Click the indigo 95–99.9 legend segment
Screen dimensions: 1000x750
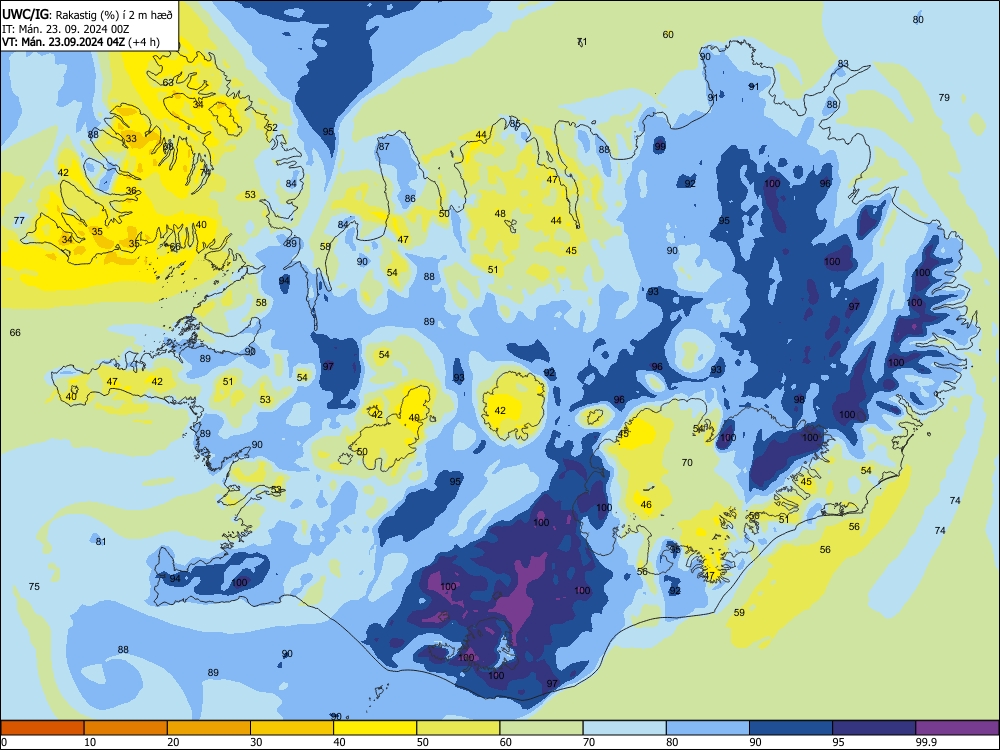(874, 728)
